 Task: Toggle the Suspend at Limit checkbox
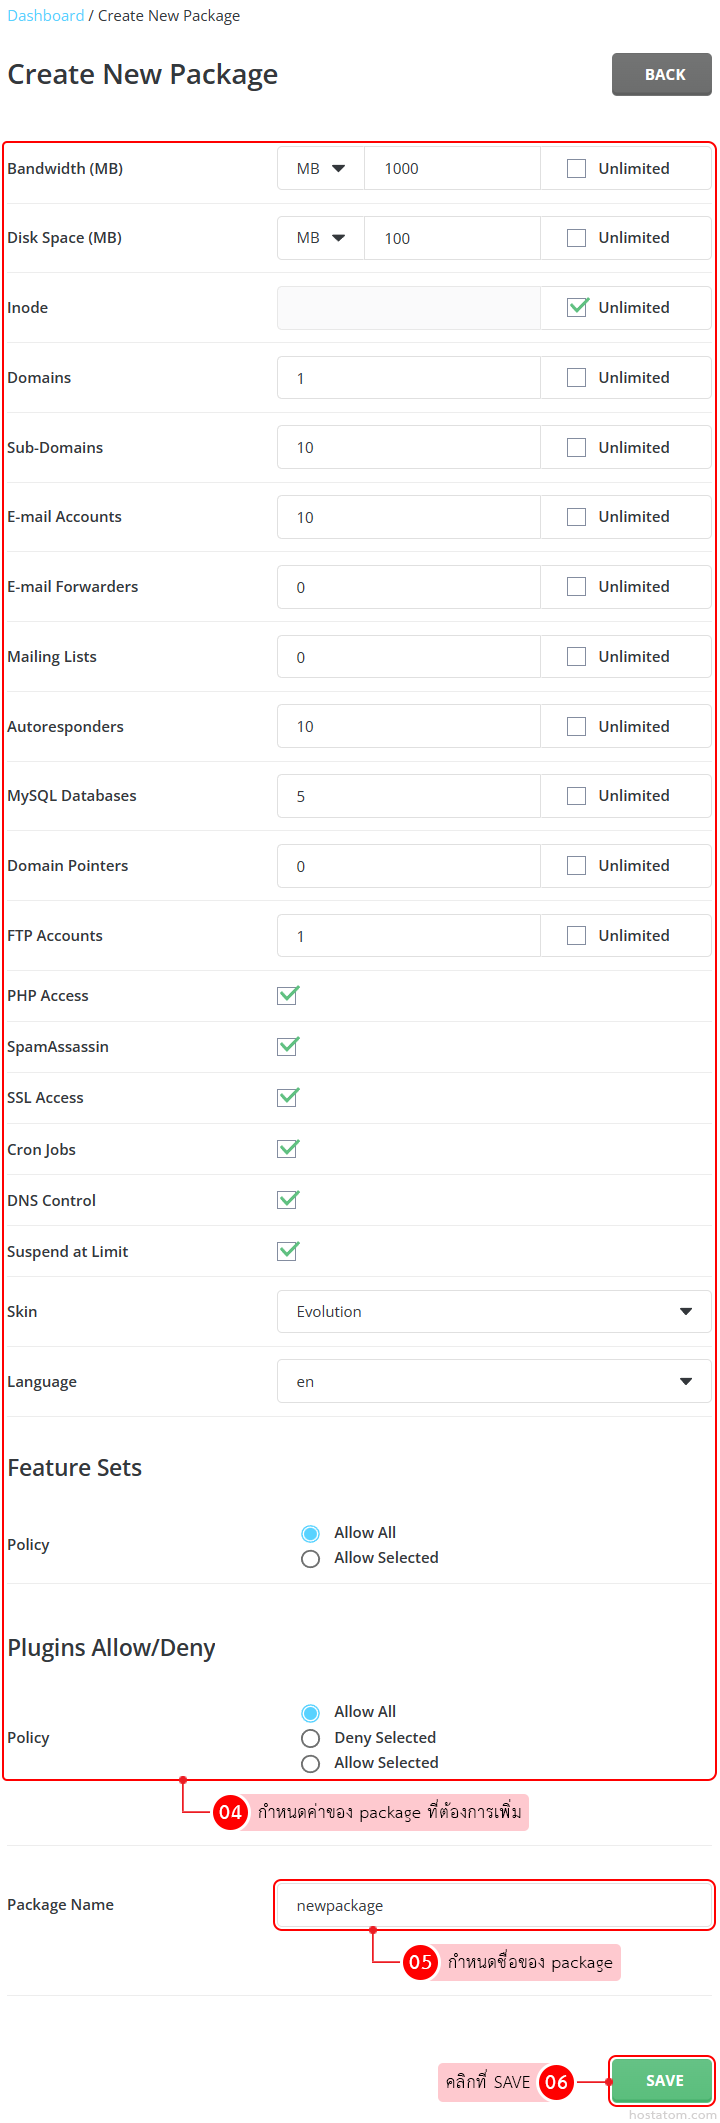pyautogui.click(x=288, y=1251)
